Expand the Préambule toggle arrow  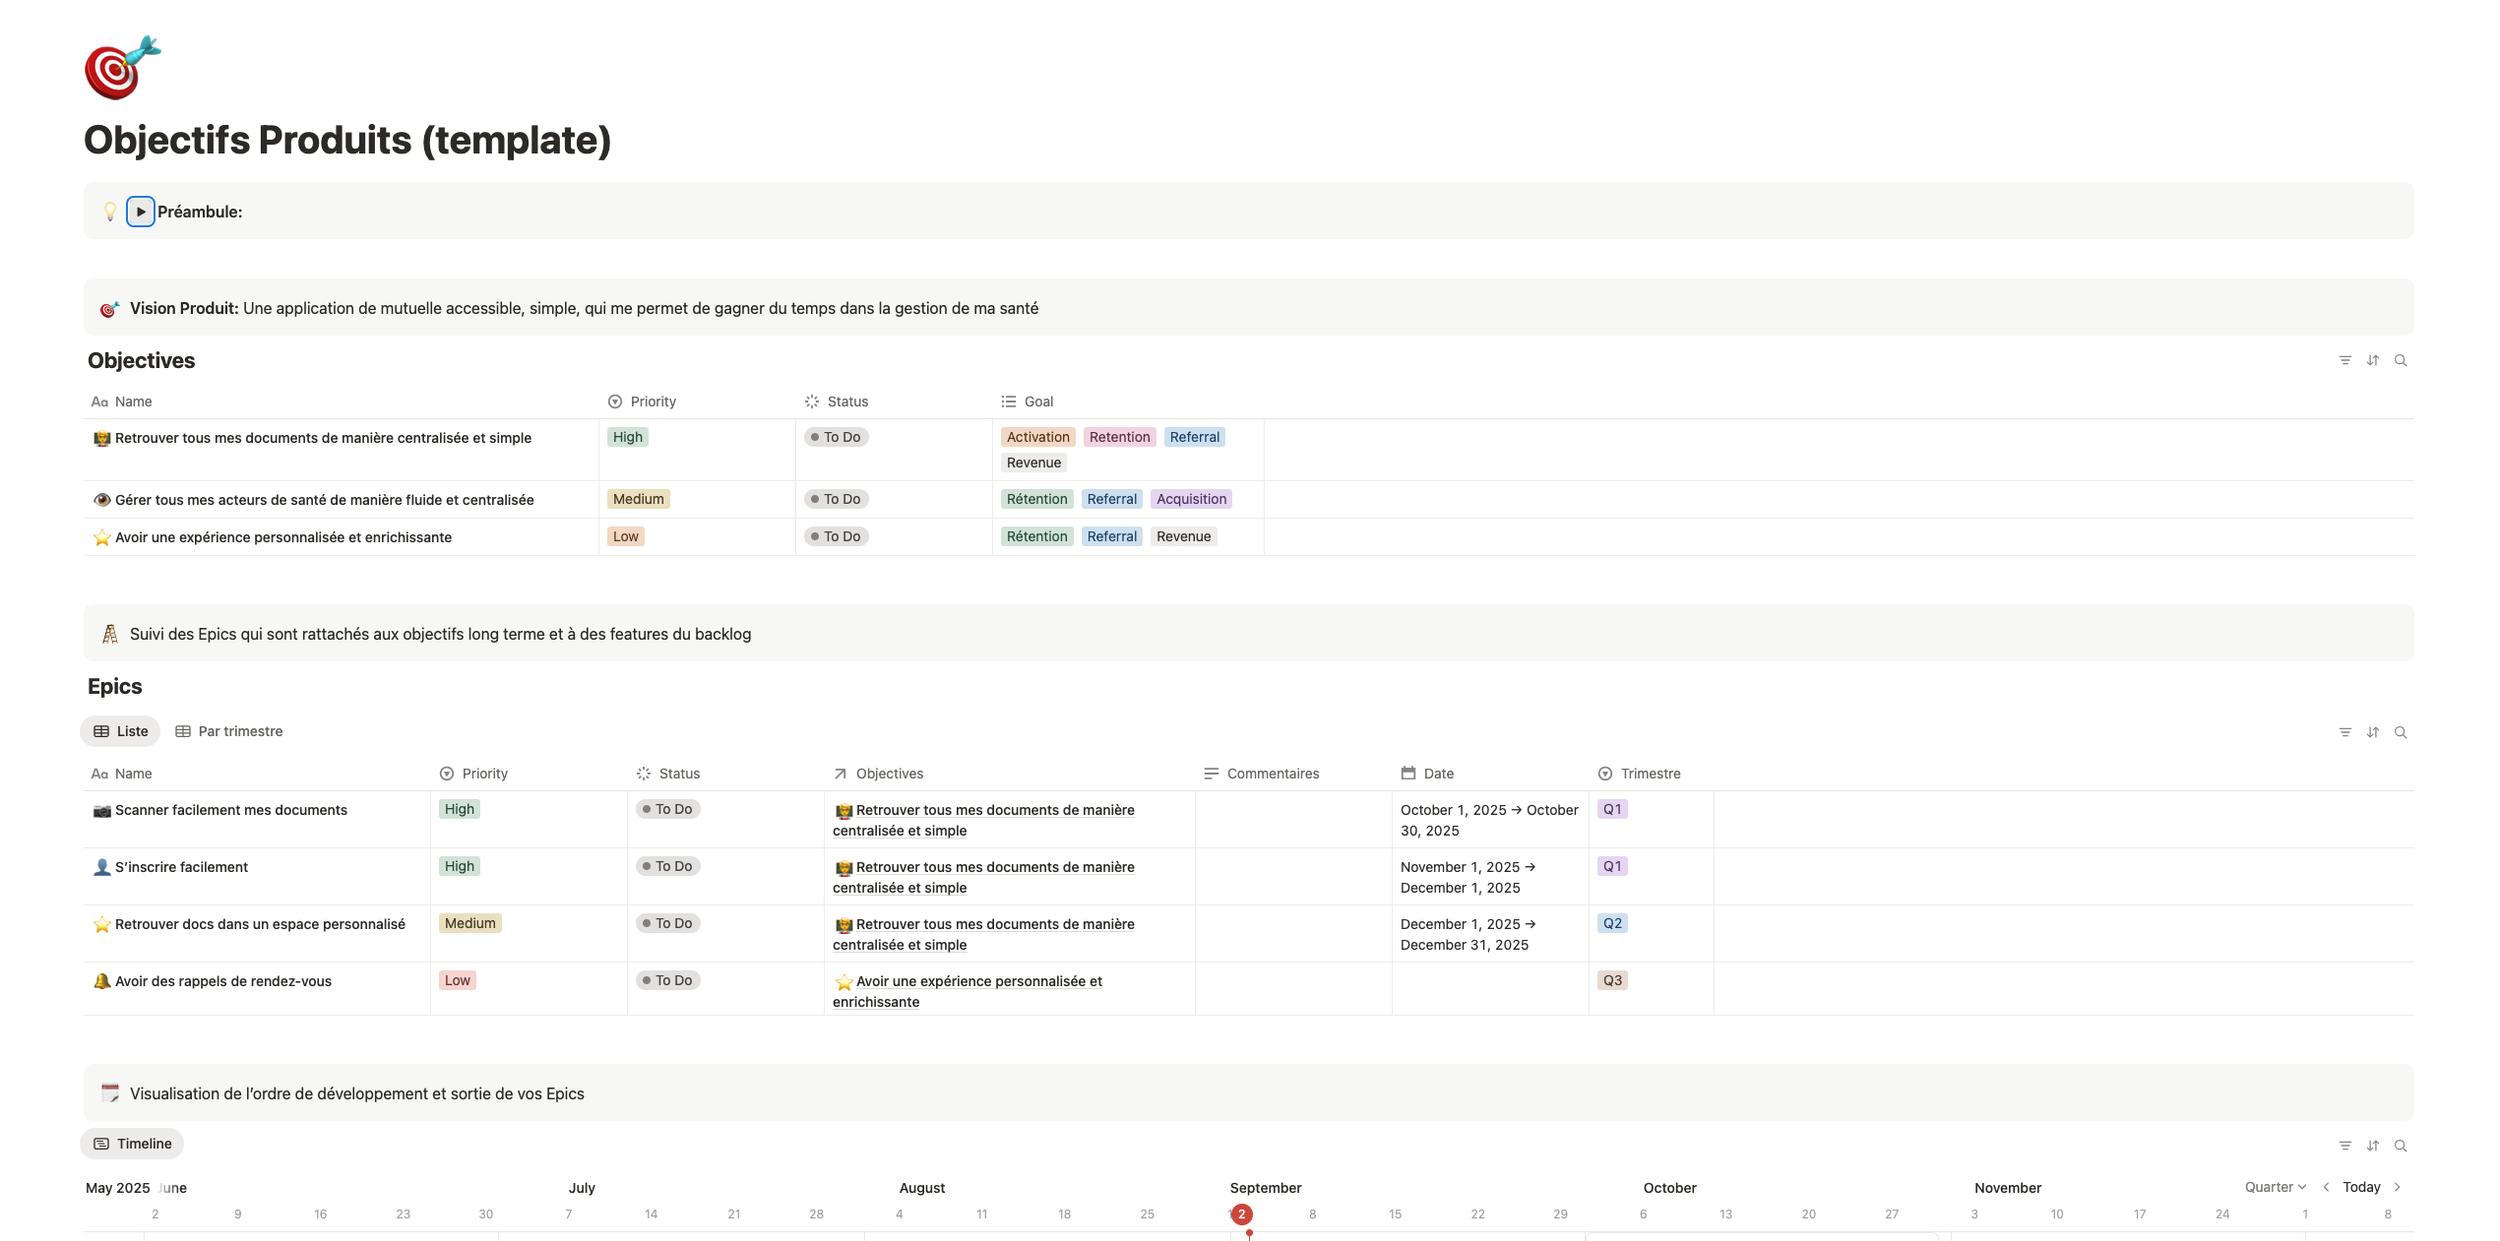140,212
